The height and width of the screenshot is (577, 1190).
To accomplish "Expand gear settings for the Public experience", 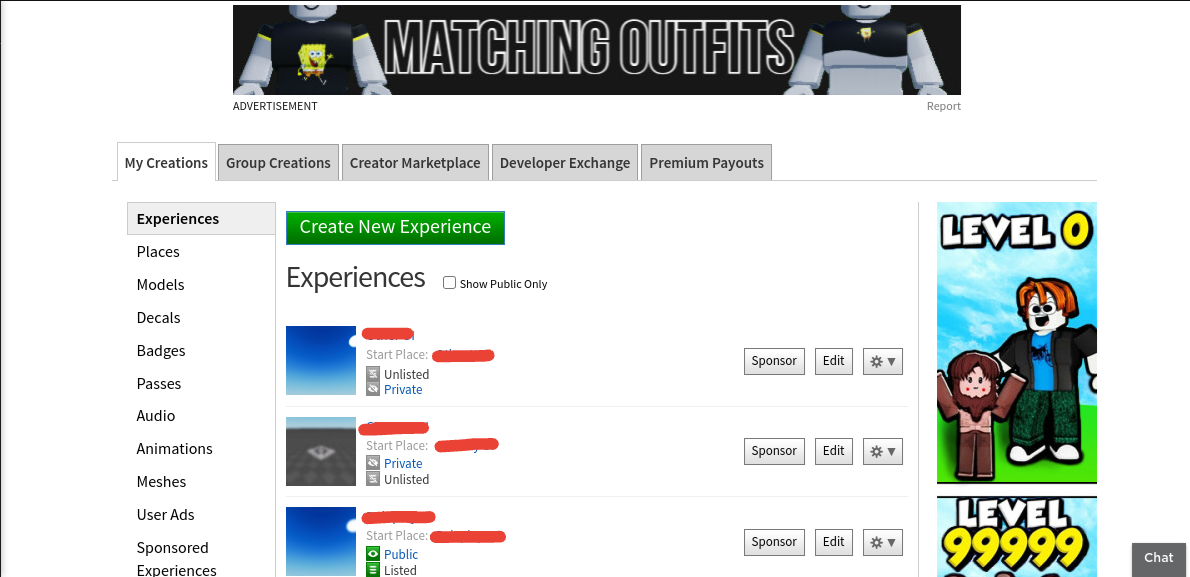I will point(883,543).
